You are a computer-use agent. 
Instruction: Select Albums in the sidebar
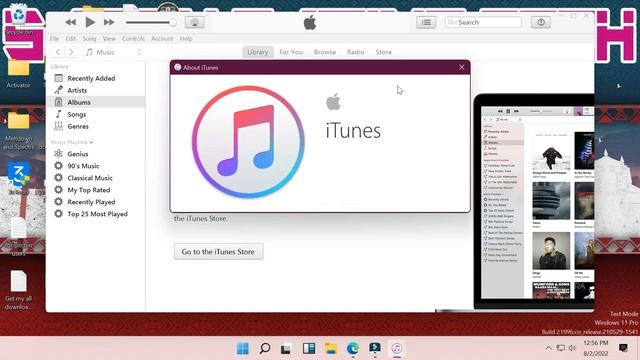point(96,102)
